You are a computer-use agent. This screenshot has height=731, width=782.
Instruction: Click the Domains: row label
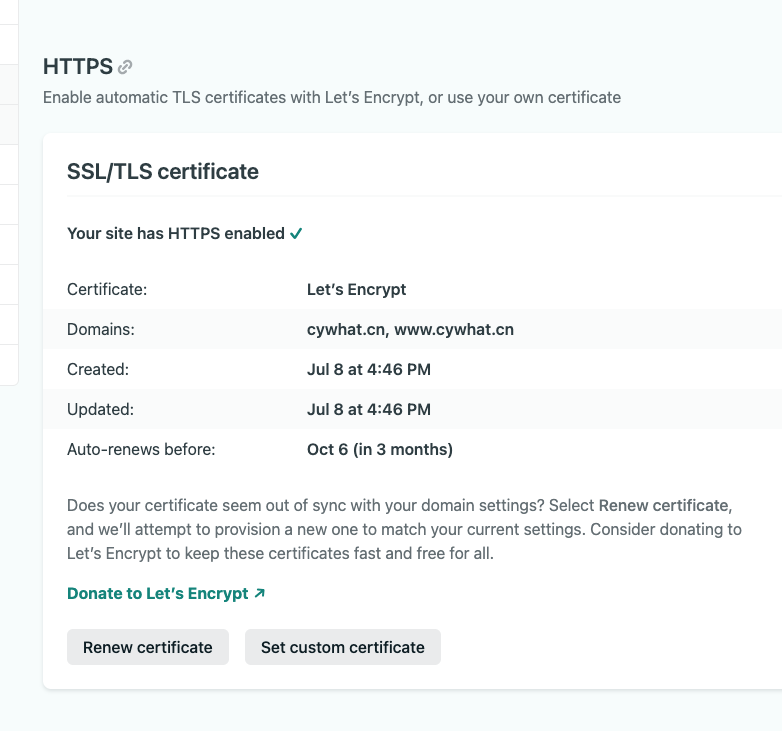point(100,329)
